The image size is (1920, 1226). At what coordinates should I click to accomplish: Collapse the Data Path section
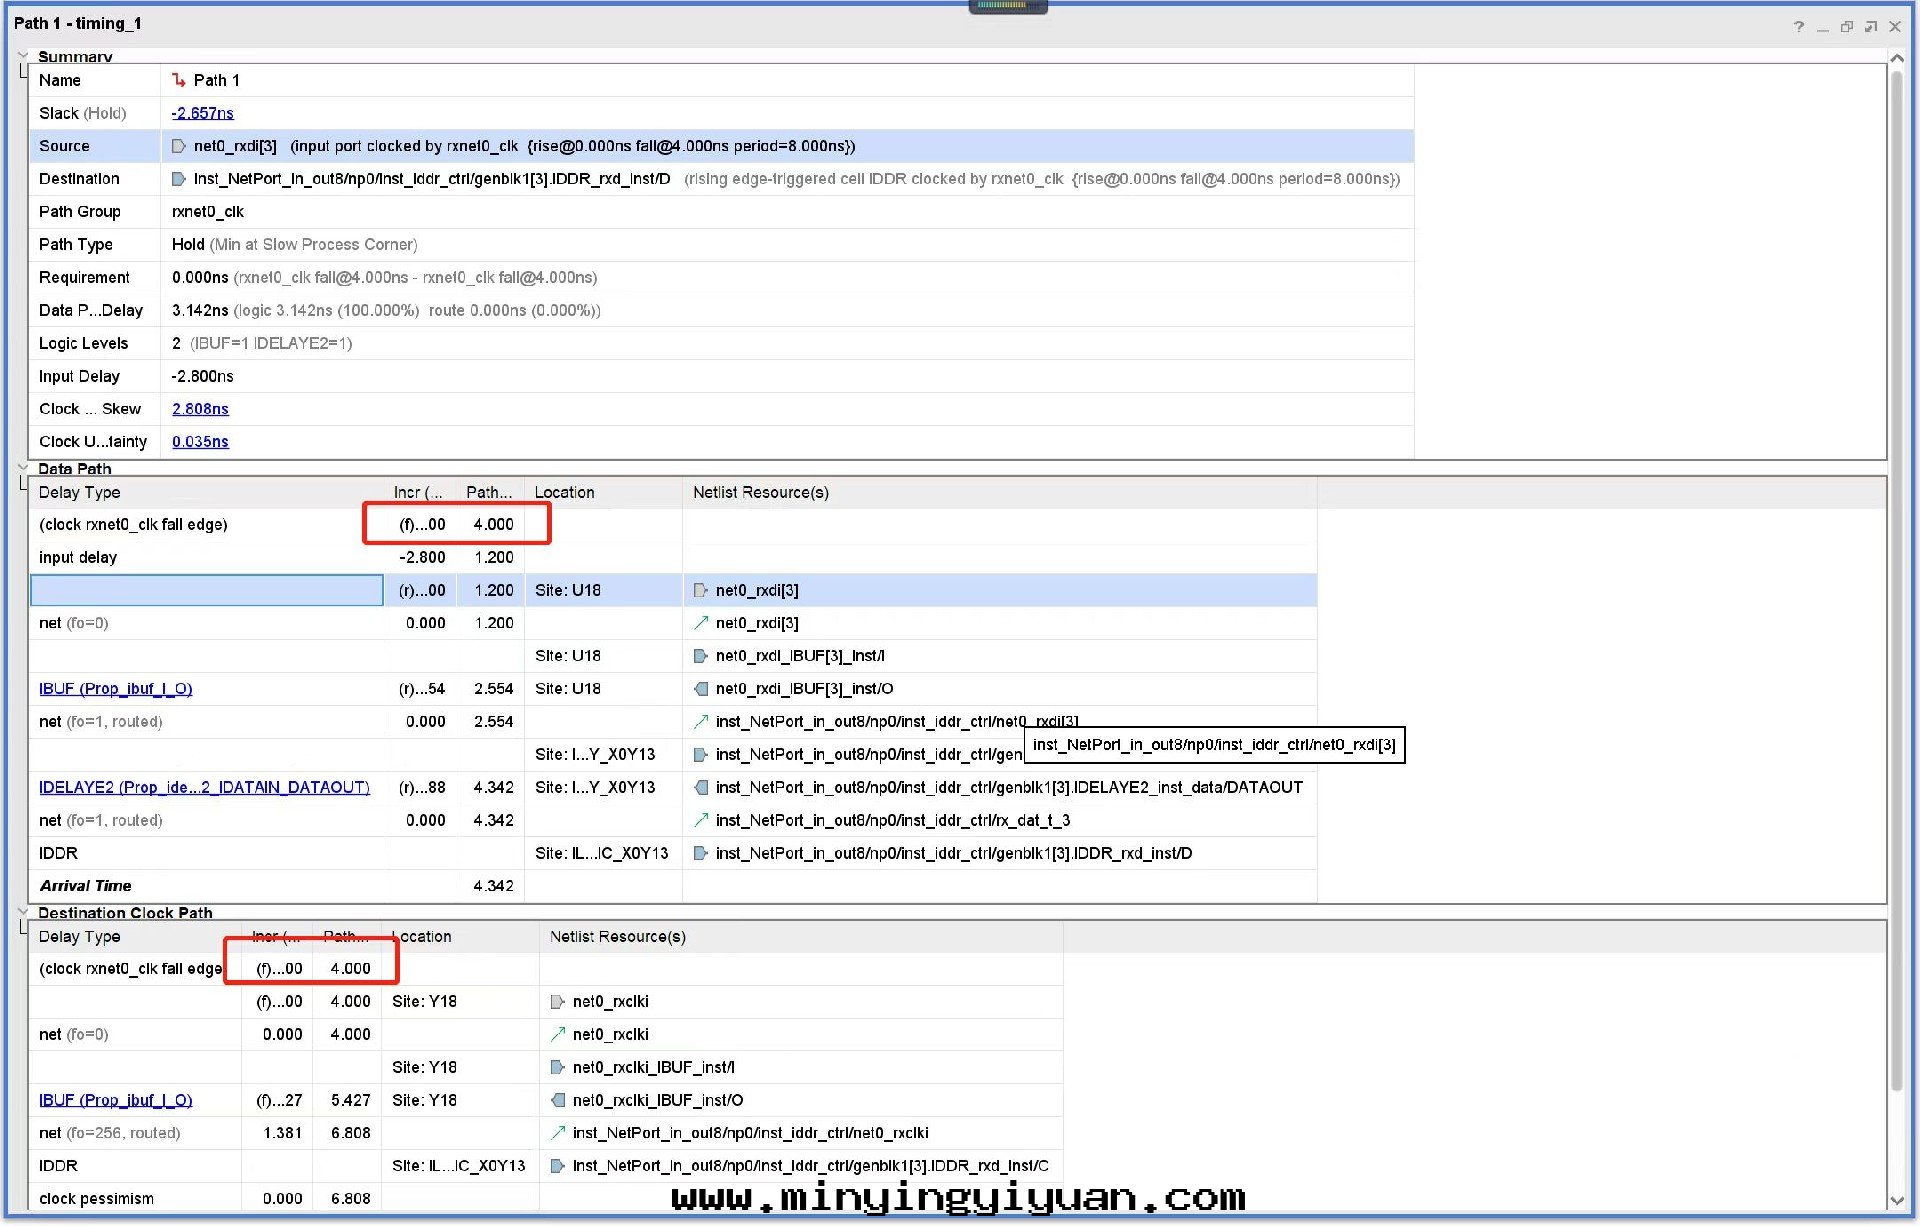(x=22, y=468)
